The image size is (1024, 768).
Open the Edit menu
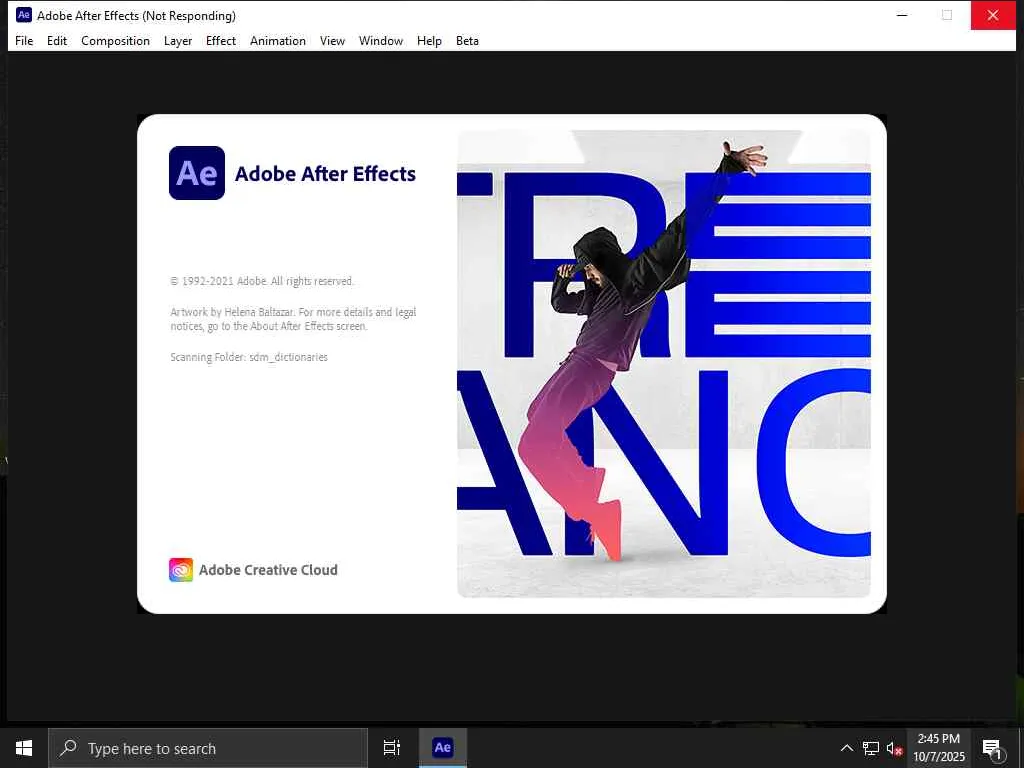pyautogui.click(x=57, y=40)
